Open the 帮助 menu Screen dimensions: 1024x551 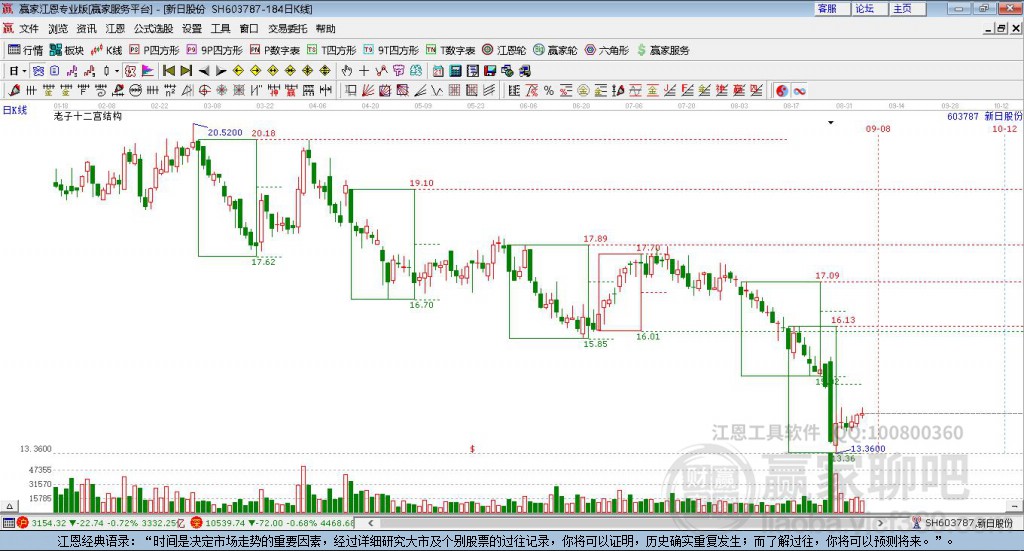click(325, 29)
